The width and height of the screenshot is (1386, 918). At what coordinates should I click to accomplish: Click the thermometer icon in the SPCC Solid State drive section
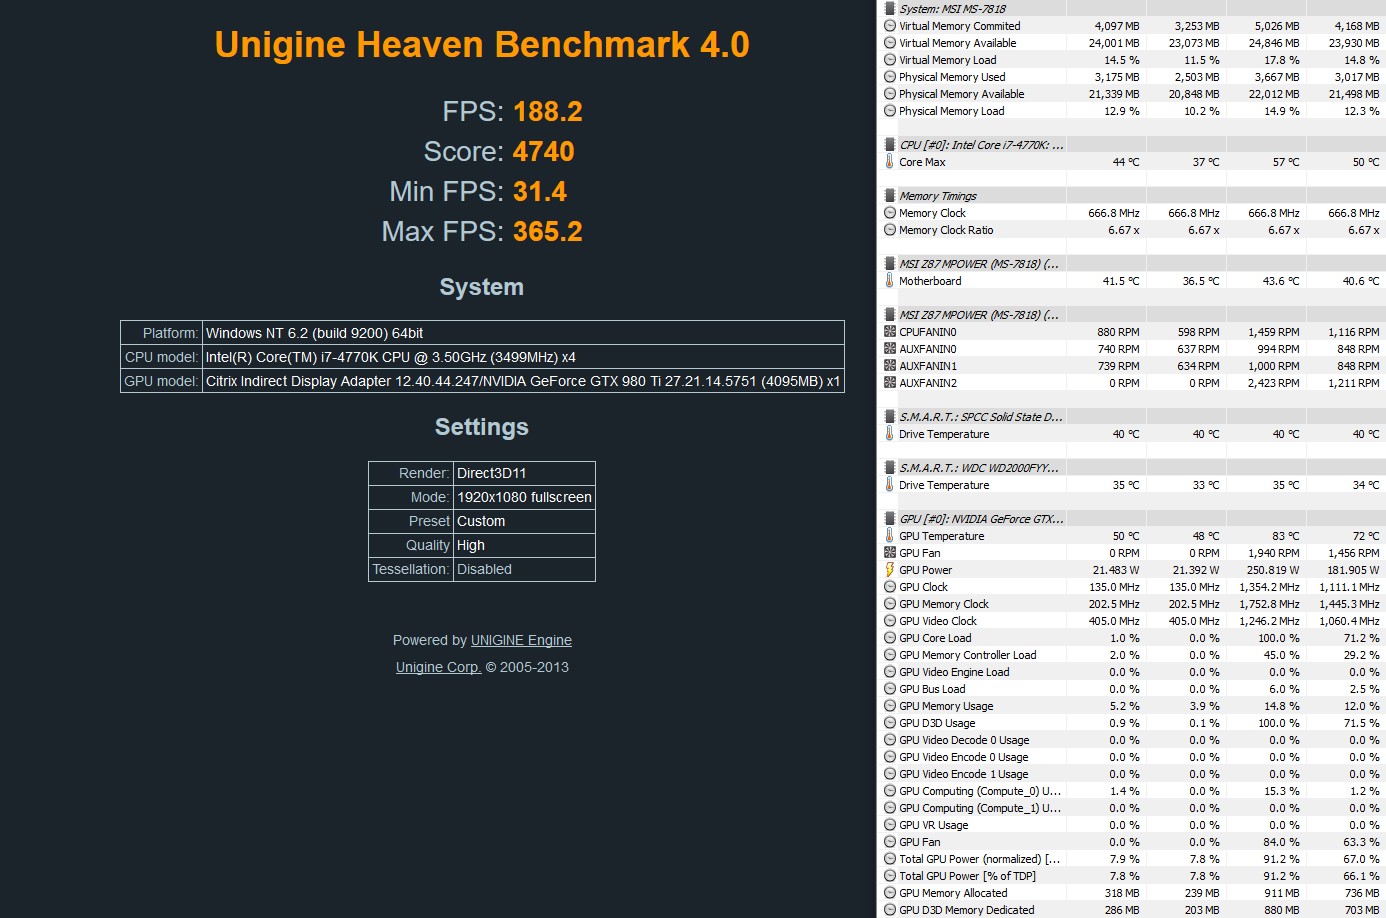[x=889, y=433]
